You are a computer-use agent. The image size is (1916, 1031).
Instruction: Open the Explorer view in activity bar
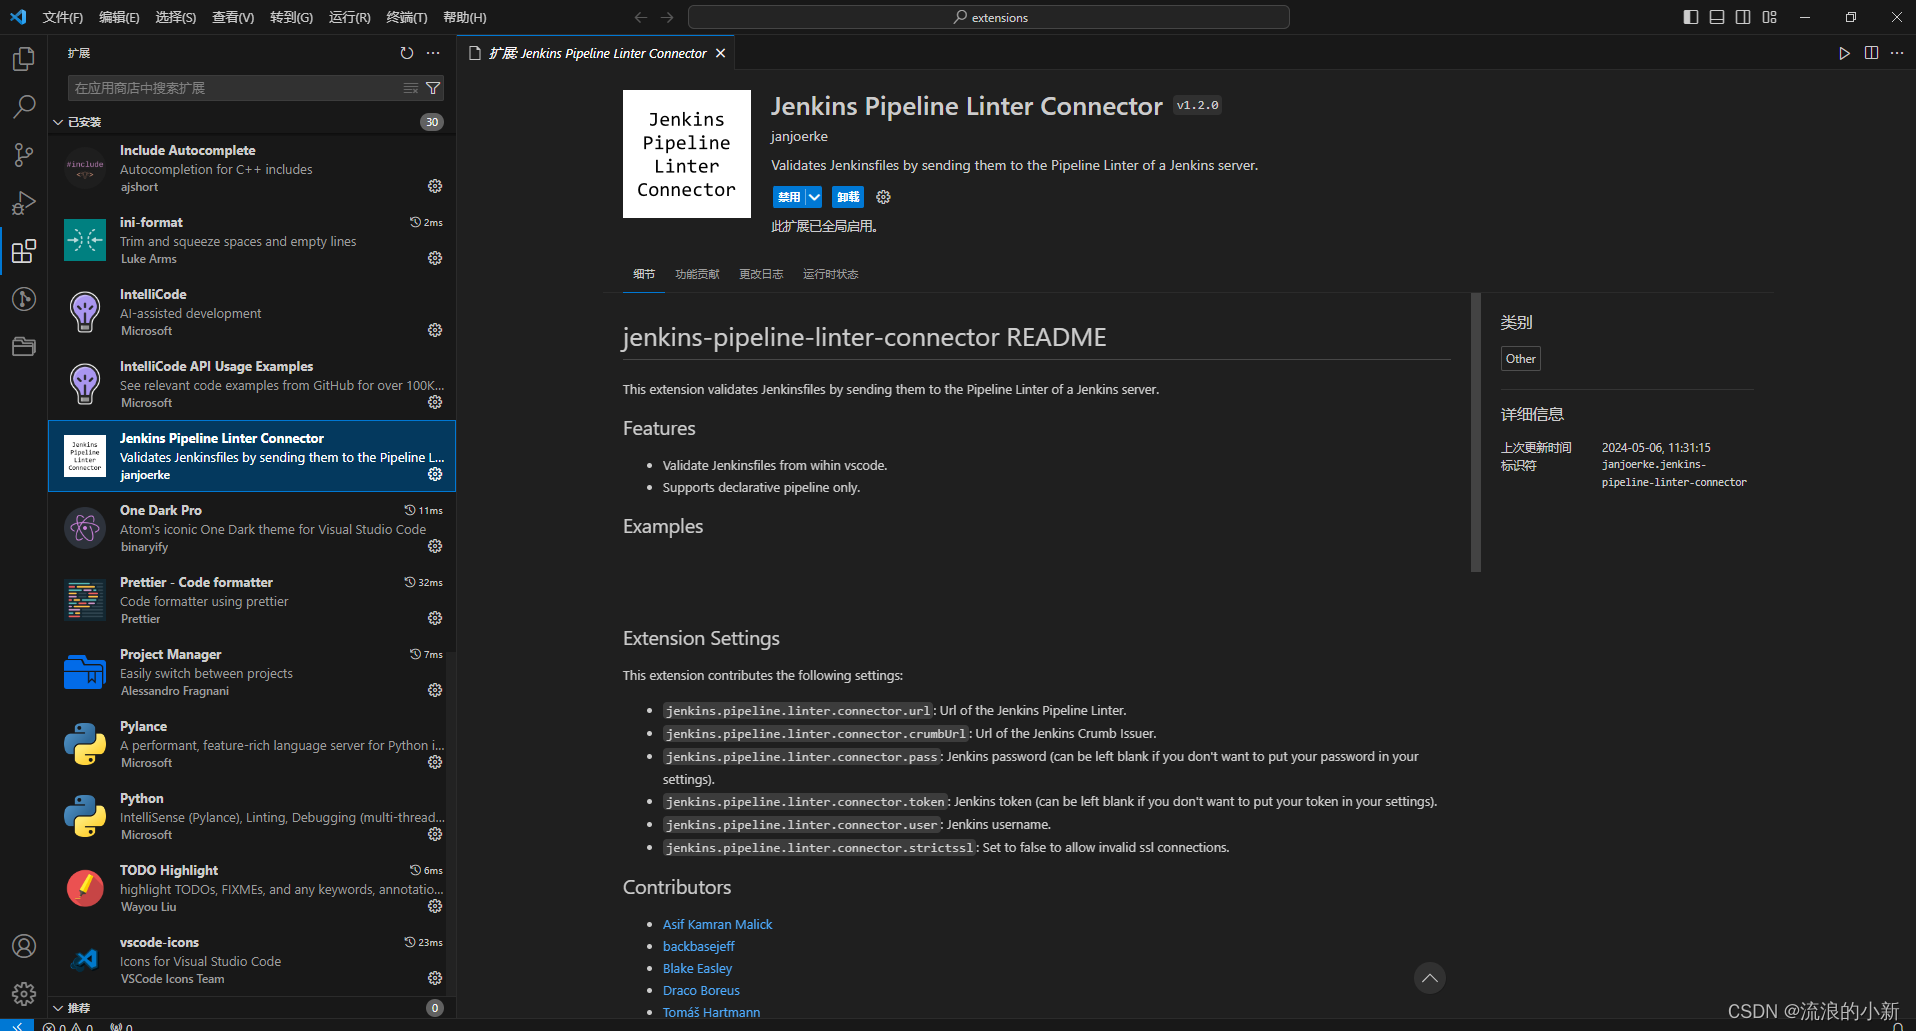(x=24, y=59)
